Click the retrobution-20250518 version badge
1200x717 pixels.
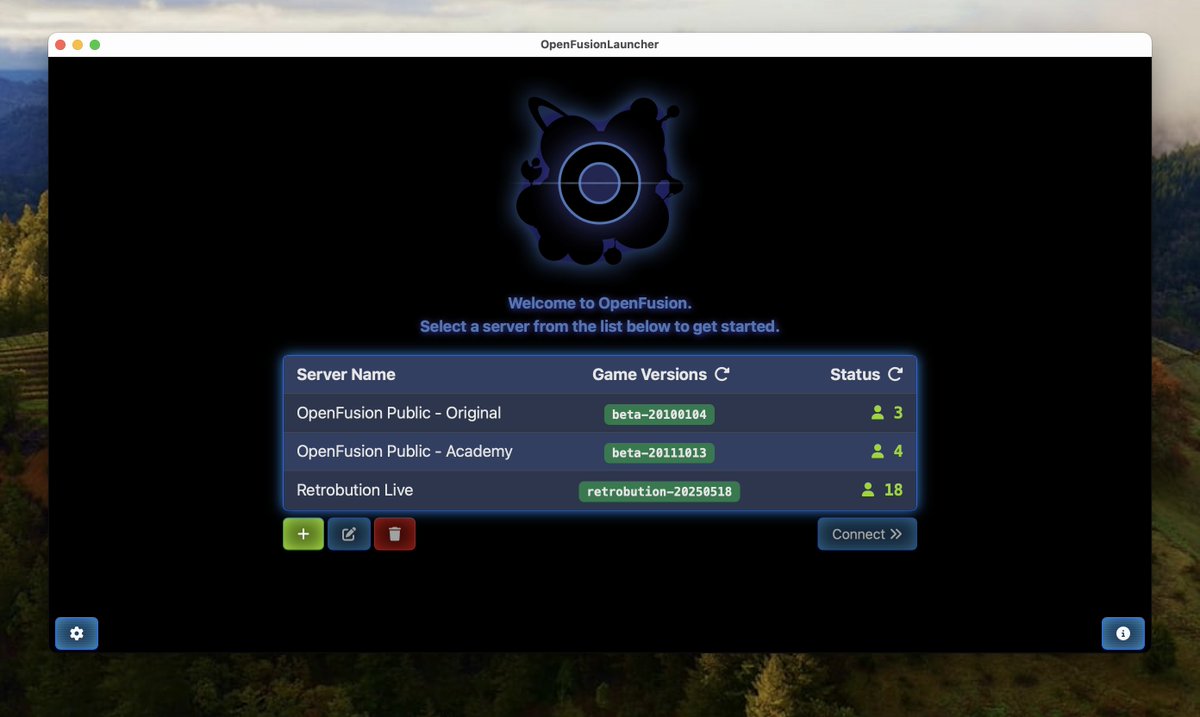click(x=659, y=491)
